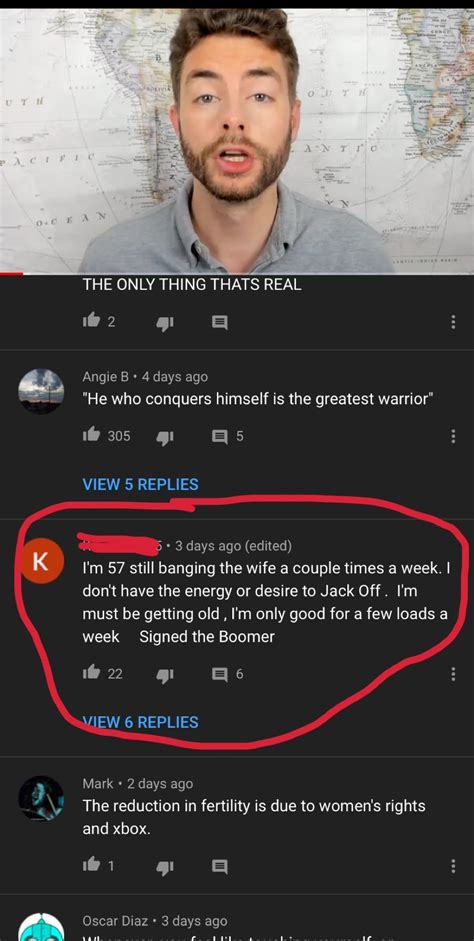This screenshot has height=941, width=474.
Task: Dislike Mark's comment
Action: click(x=164, y=867)
